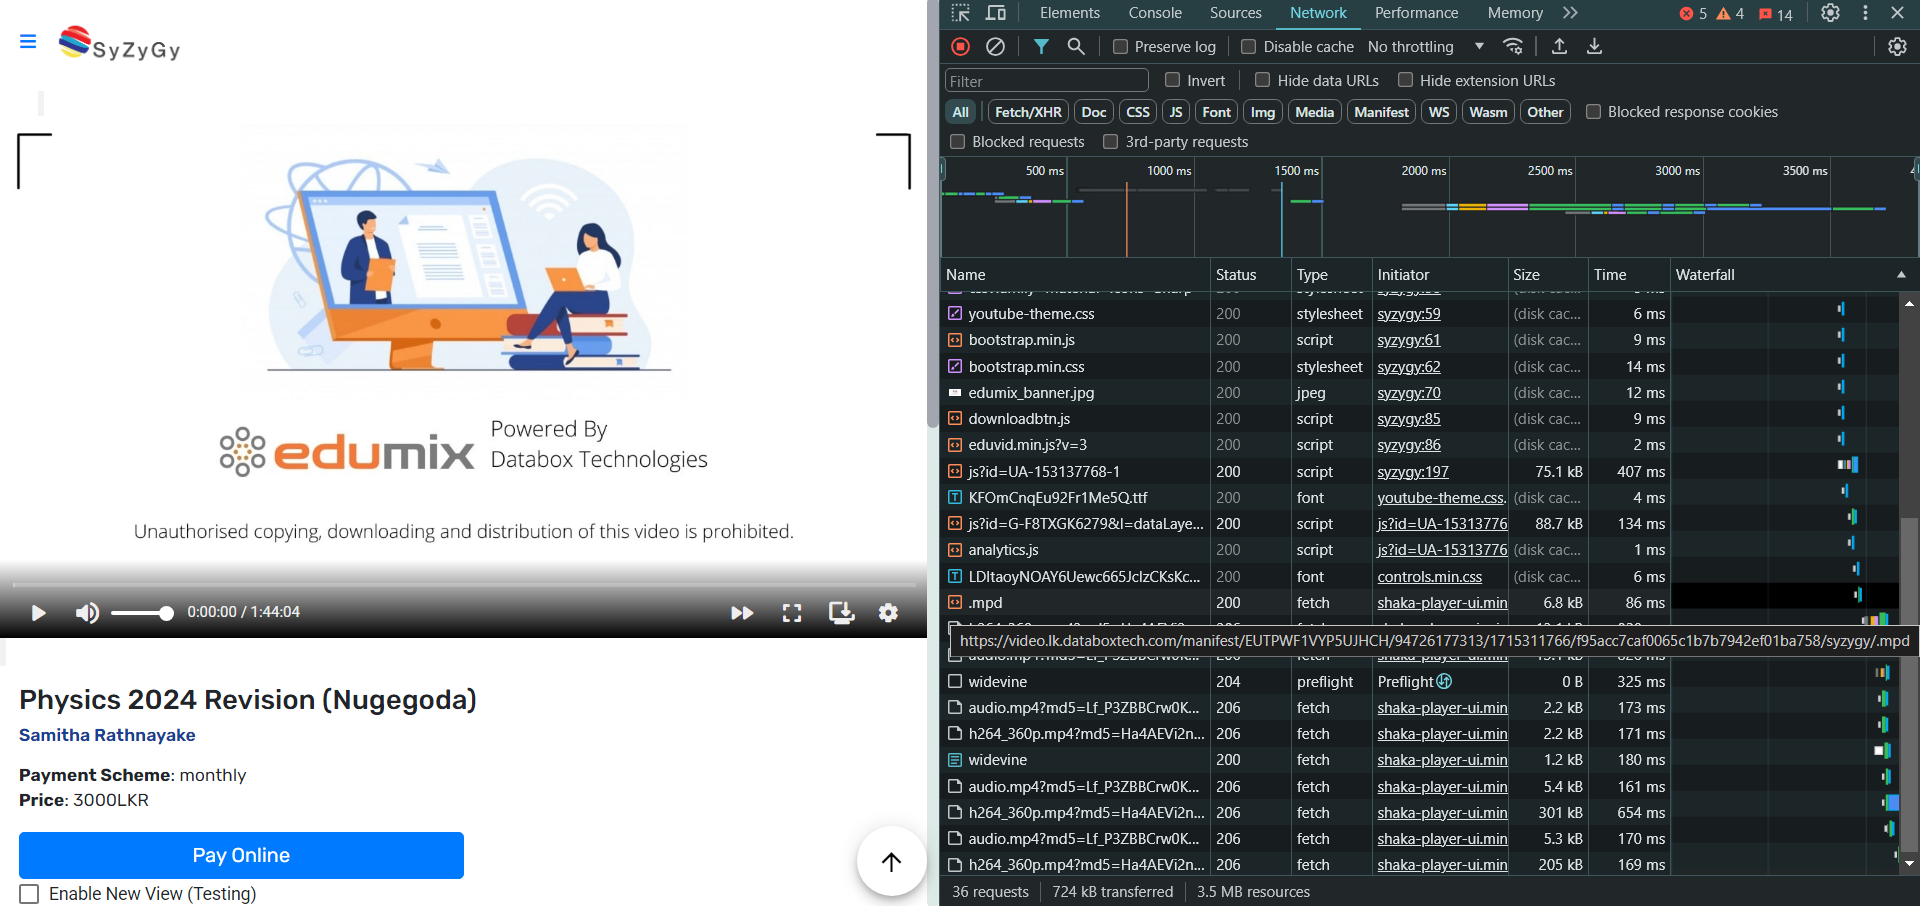The width and height of the screenshot is (1920, 906).
Task: Tick the Enable New View (Testing) checkbox
Action: [30, 894]
